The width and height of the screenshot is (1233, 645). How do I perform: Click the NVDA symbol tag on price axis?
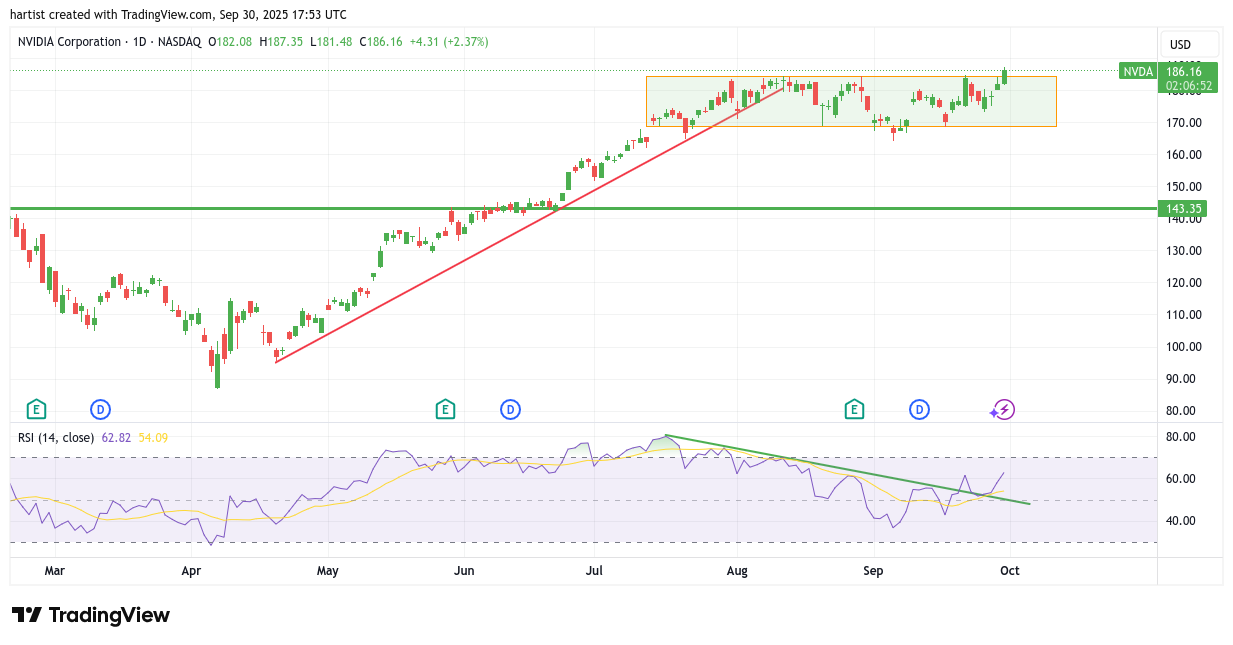pyautogui.click(x=1138, y=71)
